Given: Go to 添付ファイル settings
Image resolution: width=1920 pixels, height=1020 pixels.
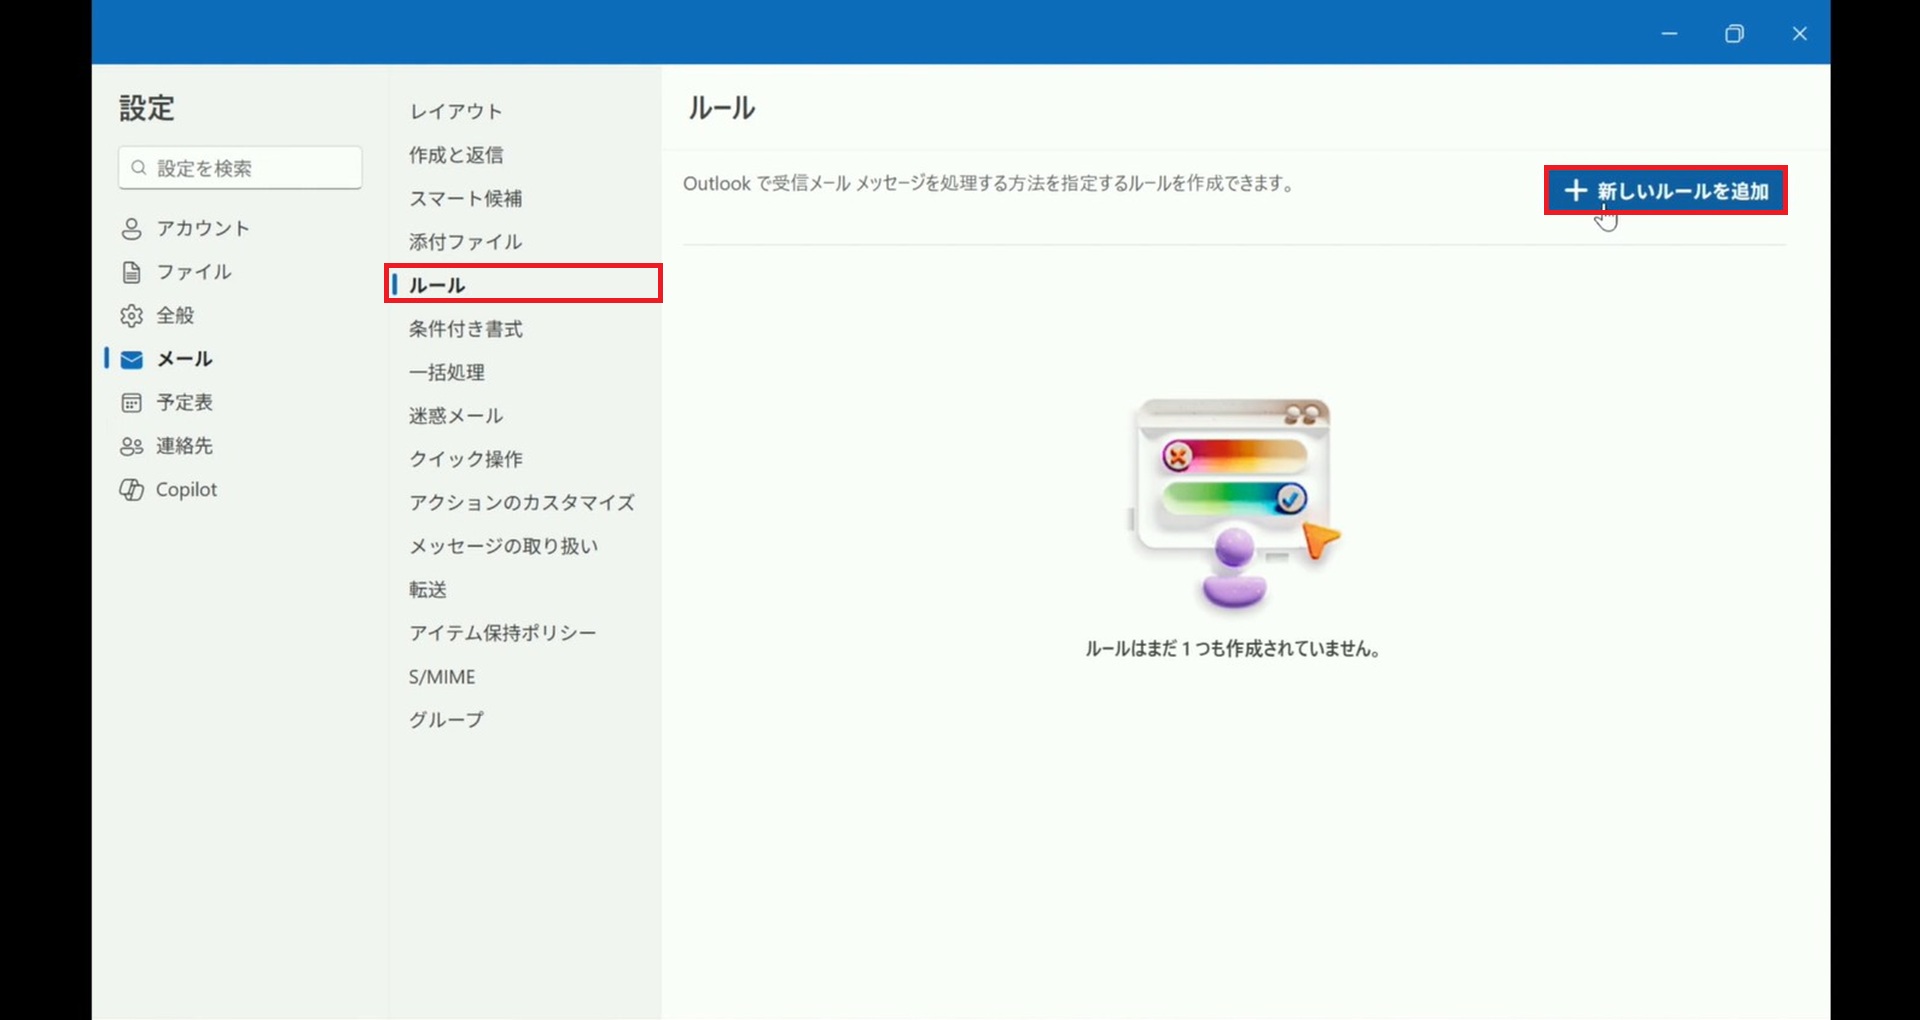Looking at the screenshot, I should (x=465, y=242).
